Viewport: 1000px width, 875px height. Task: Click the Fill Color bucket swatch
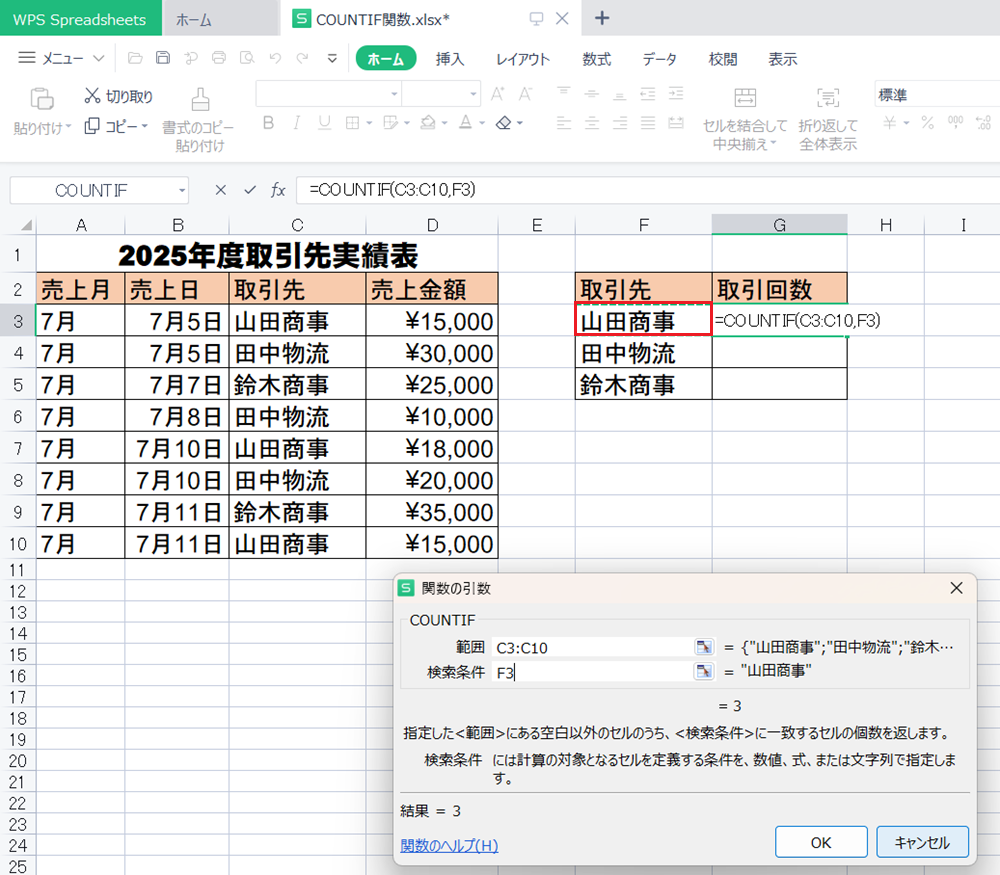click(428, 122)
